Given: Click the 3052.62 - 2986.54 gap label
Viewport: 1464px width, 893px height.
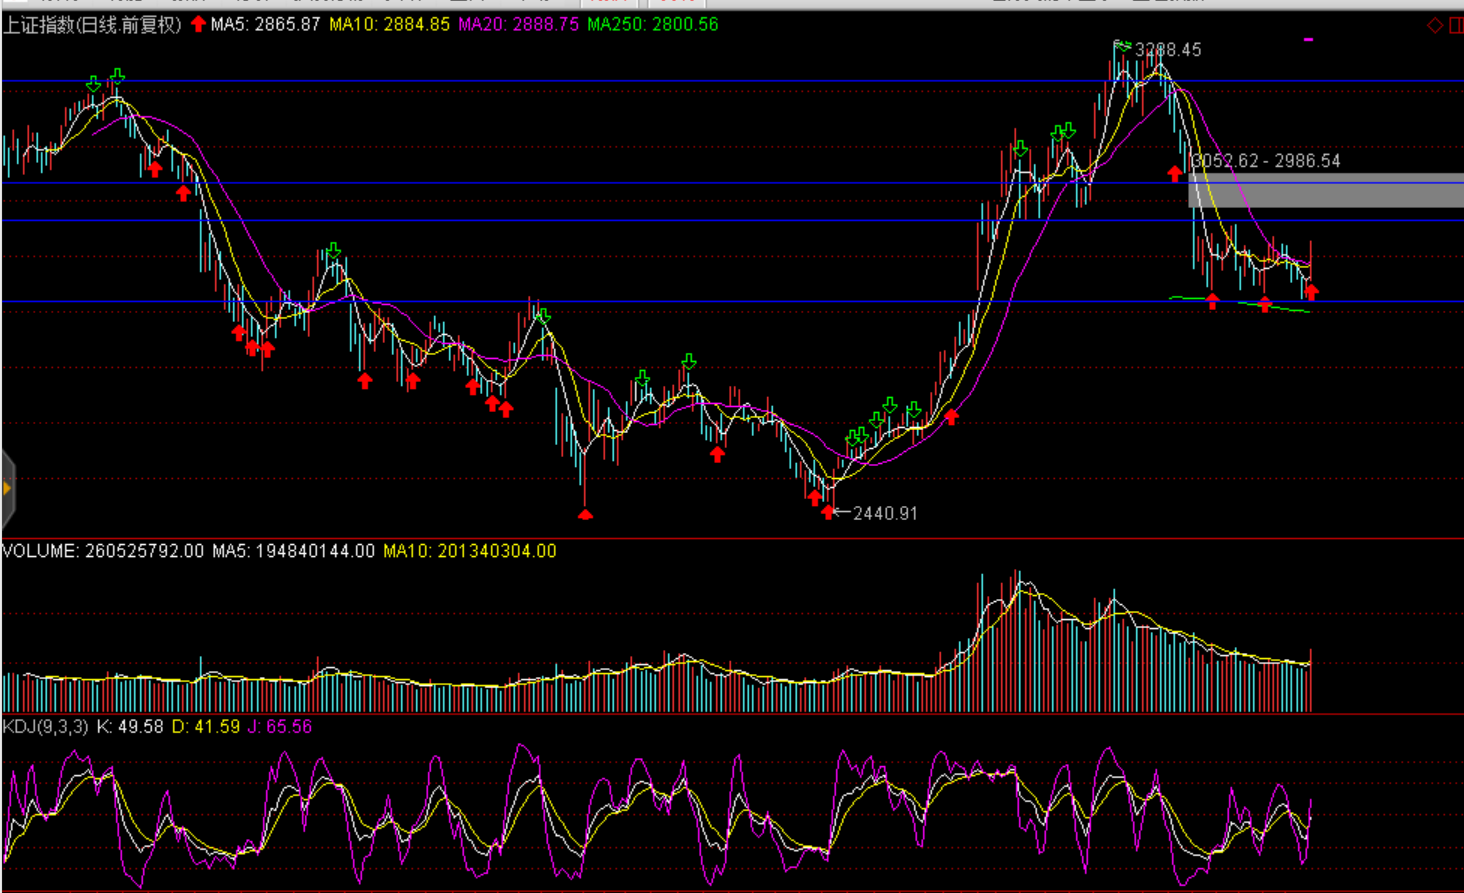Looking at the screenshot, I should 1266,161.
